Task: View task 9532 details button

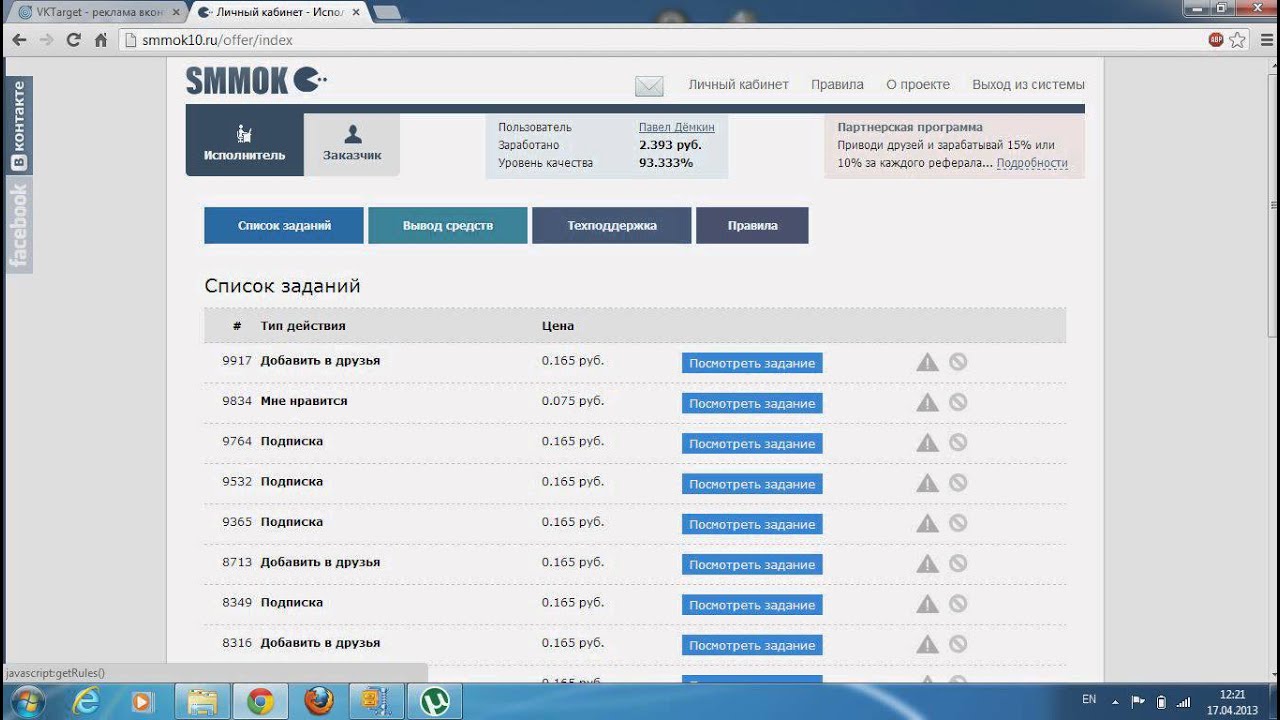Action: 752,484
